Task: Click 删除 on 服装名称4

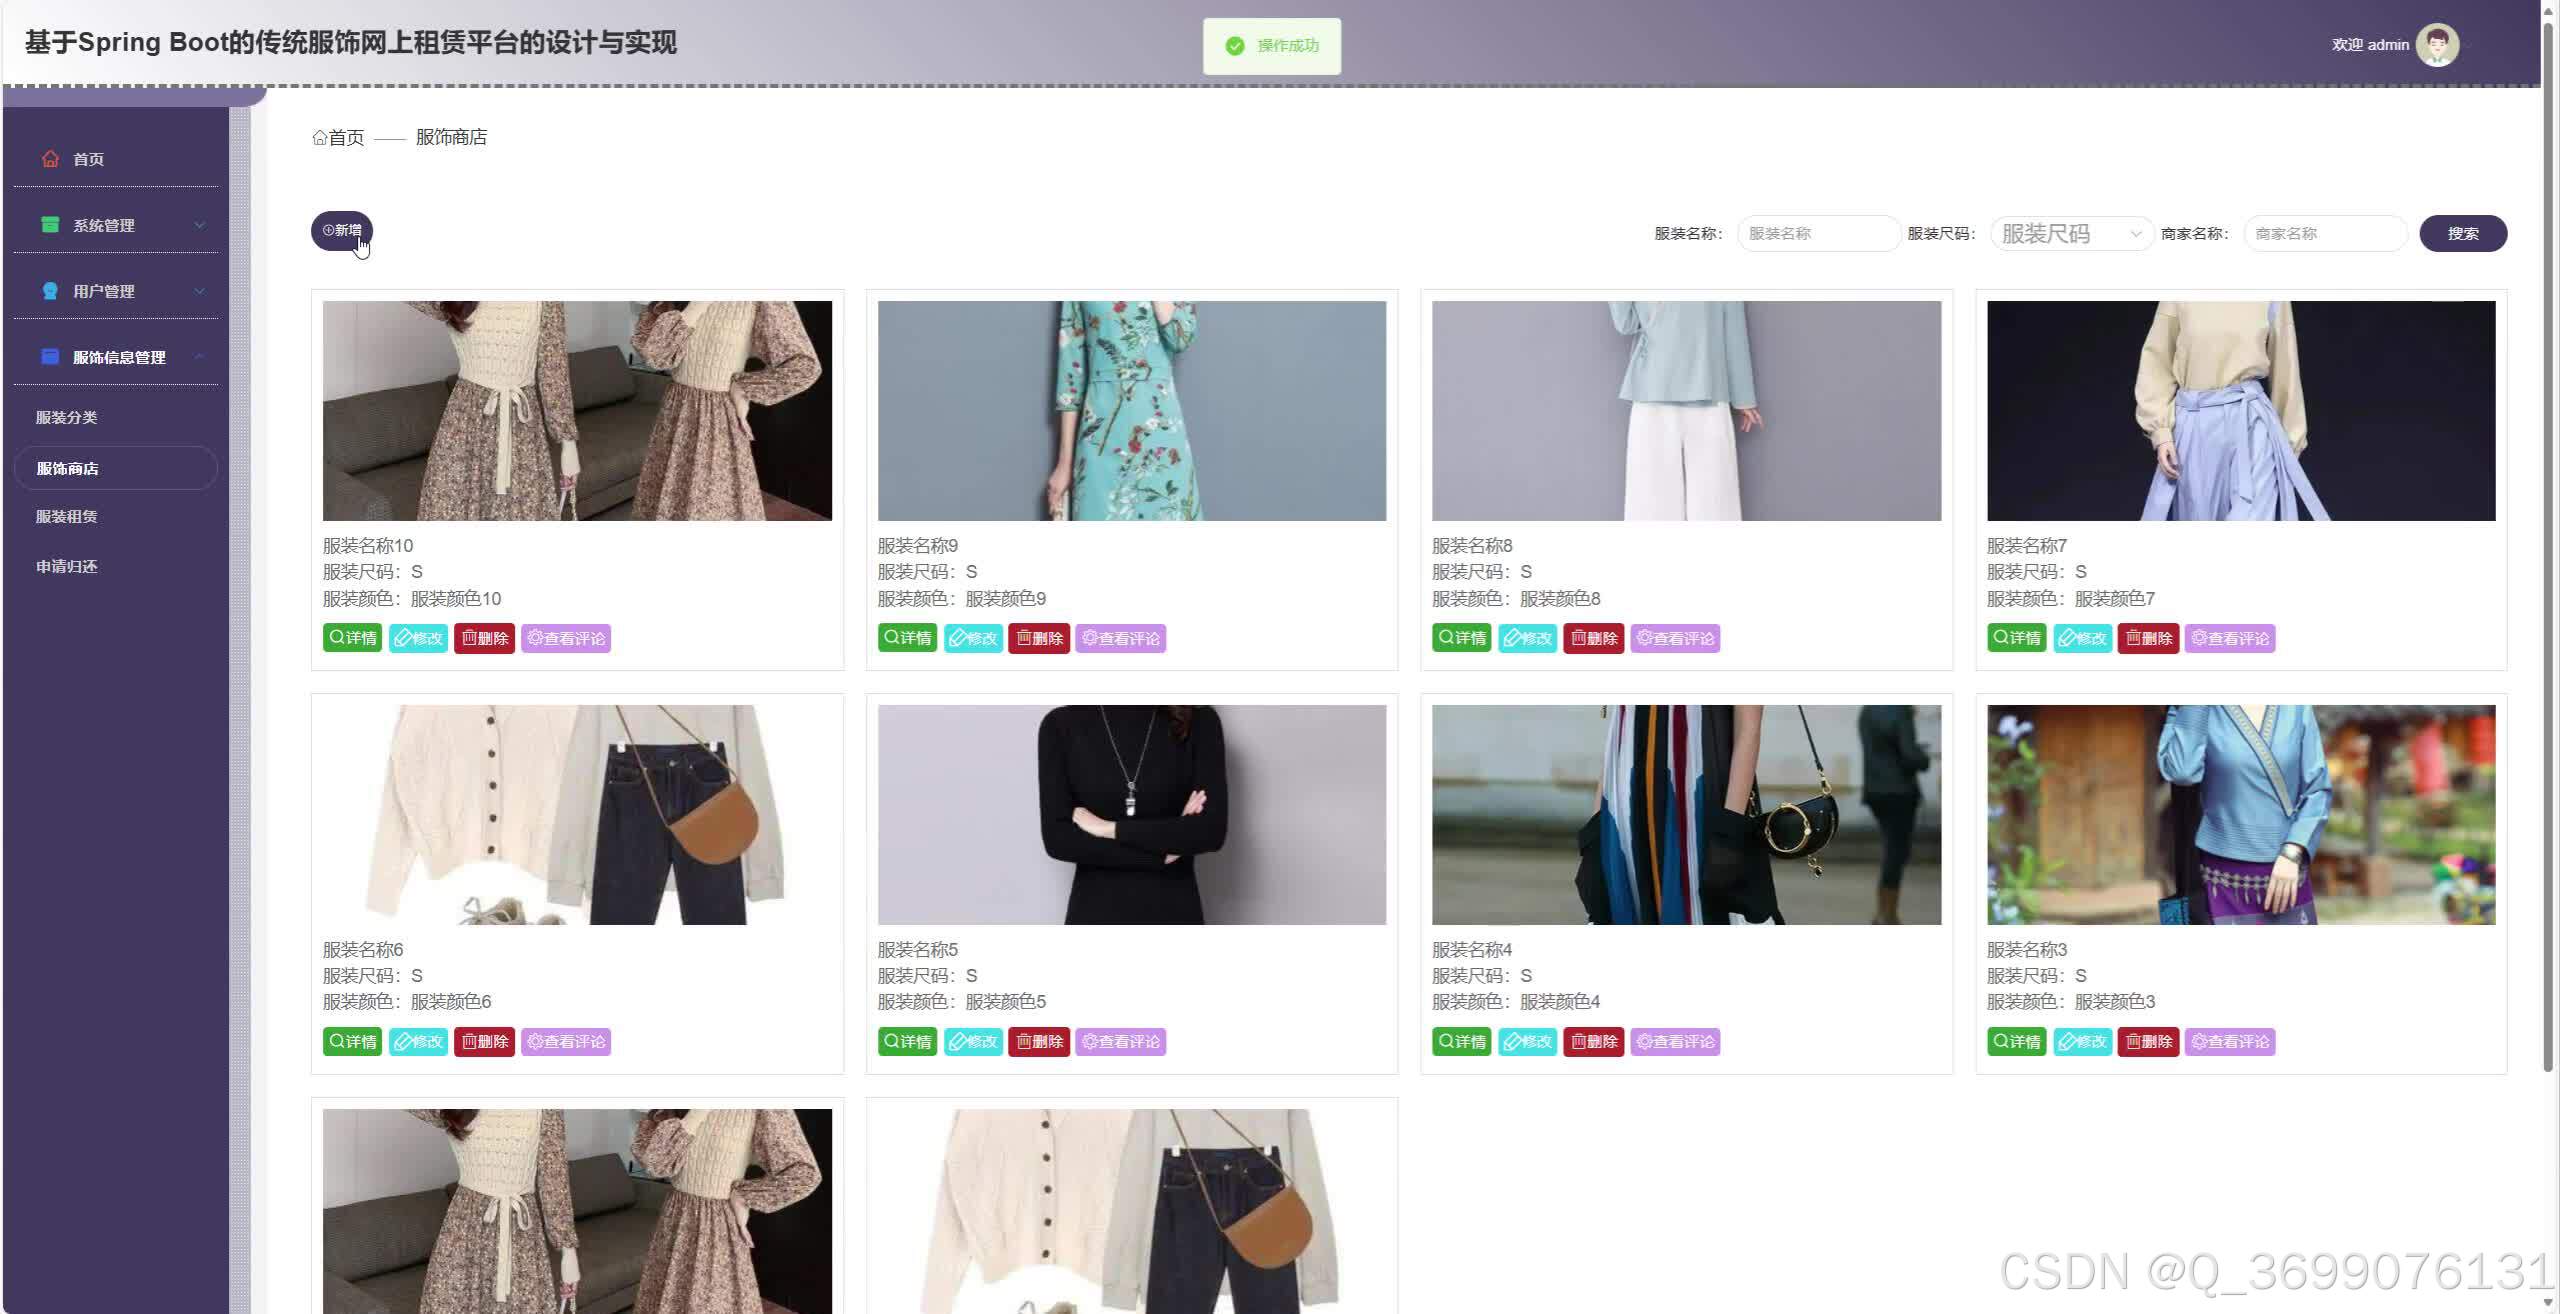Action: pyautogui.click(x=1594, y=1041)
